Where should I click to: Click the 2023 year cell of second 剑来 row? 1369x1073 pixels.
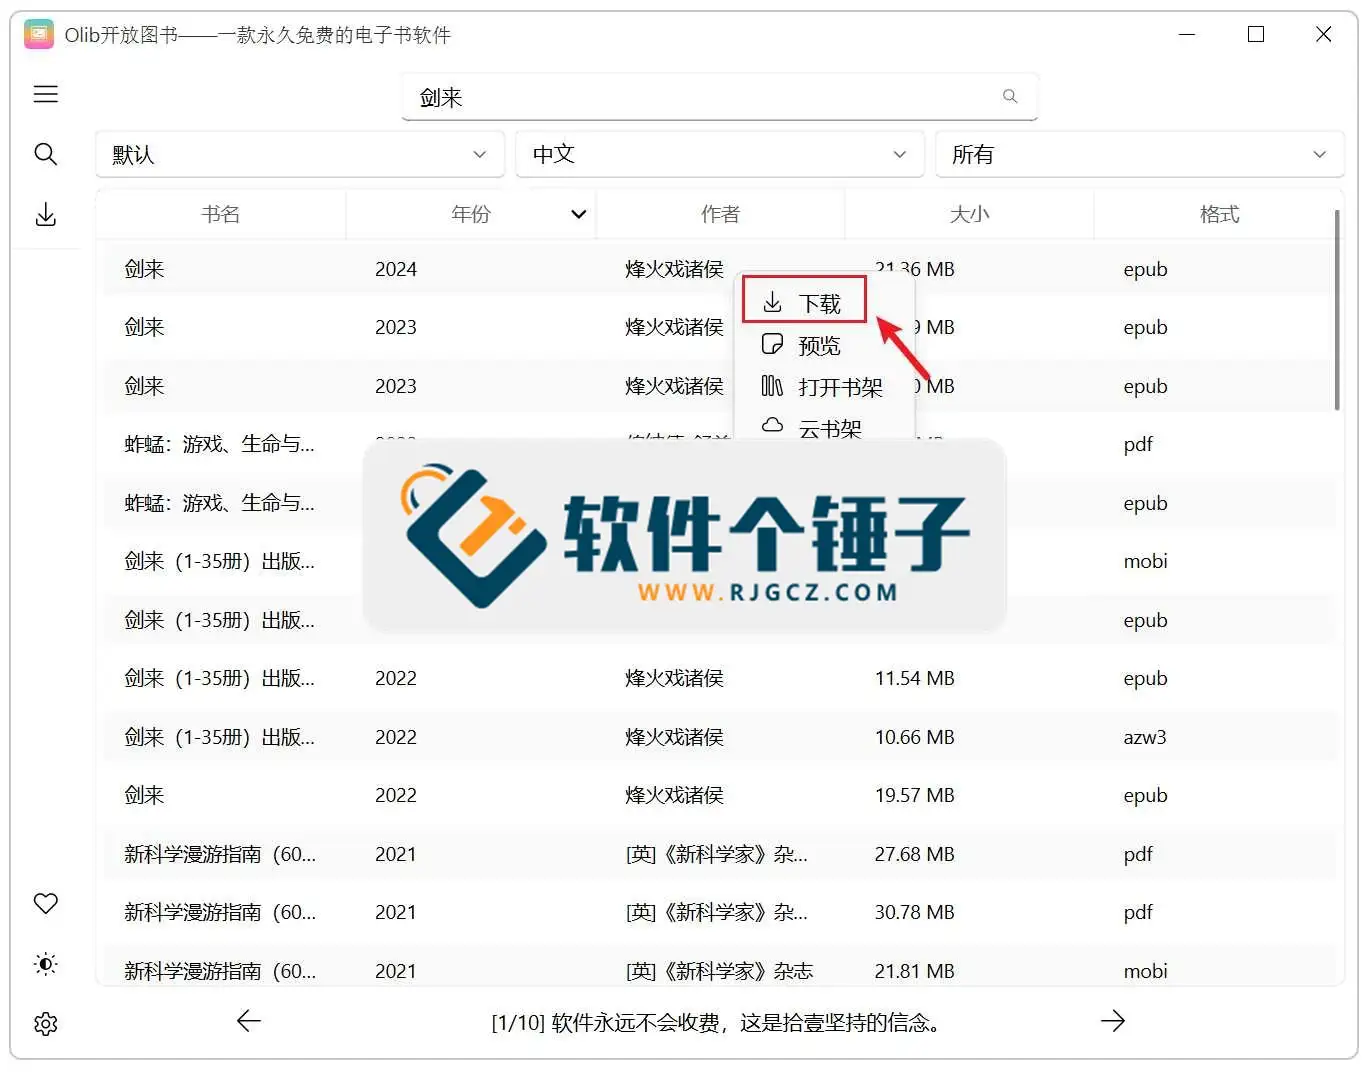click(396, 327)
